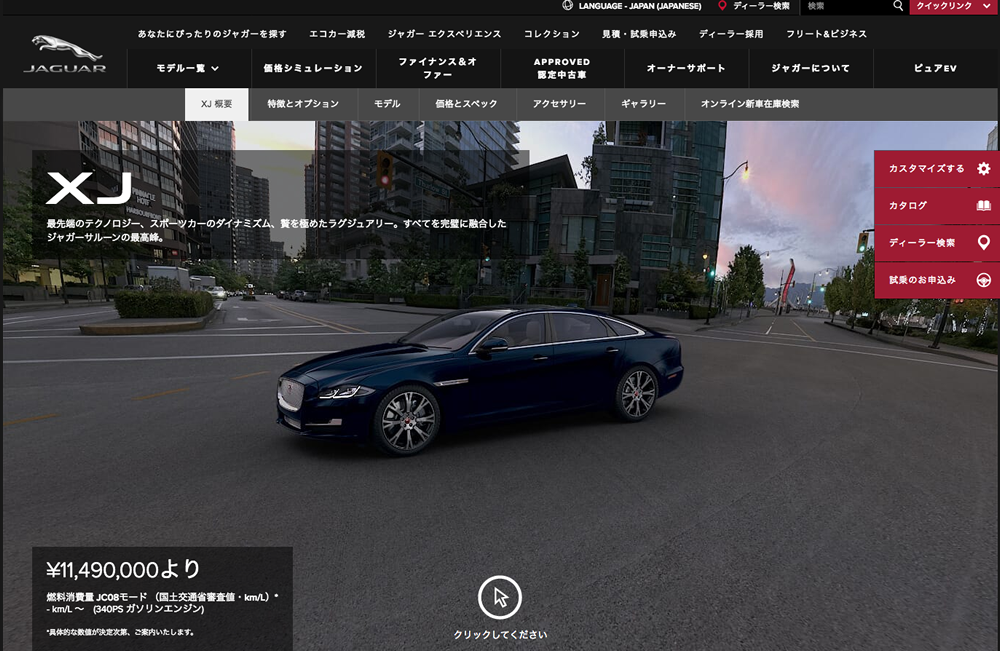
Task: Click the steering wheel test-drive icon
Action: click(983, 280)
